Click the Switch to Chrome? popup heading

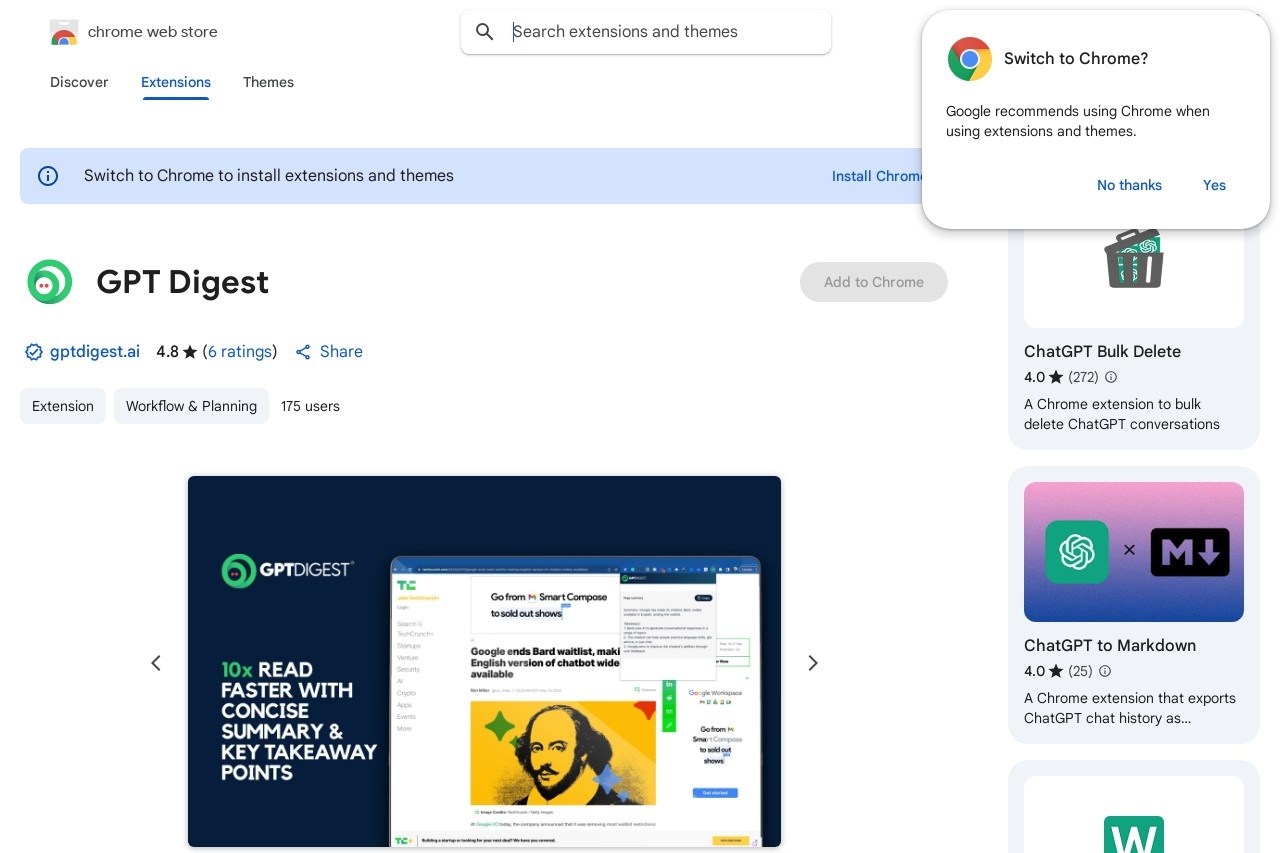coord(1076,59)
